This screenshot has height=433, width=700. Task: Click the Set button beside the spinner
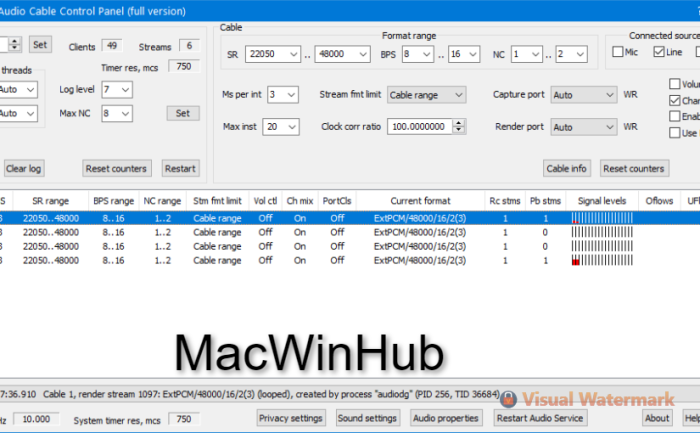[40, 44]
